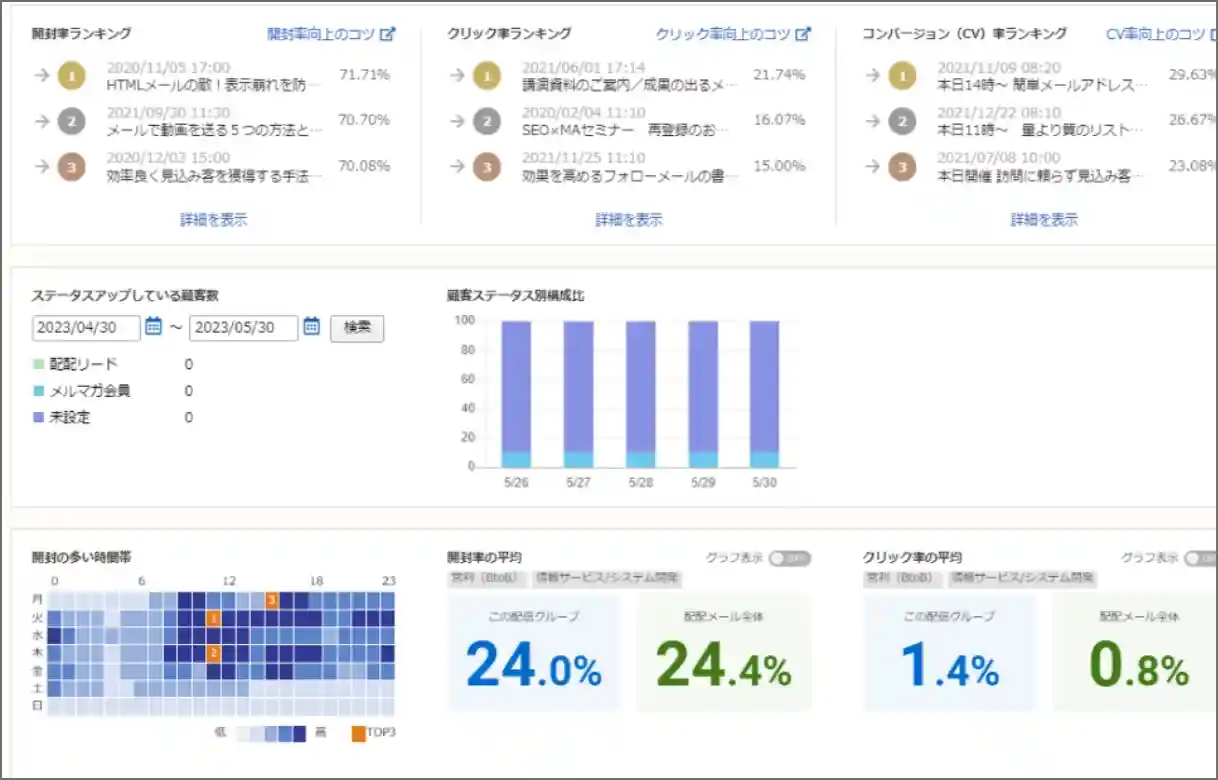
Task: Expand the arrow beside second クリック率ランキング entry
Action: point(457,121)
